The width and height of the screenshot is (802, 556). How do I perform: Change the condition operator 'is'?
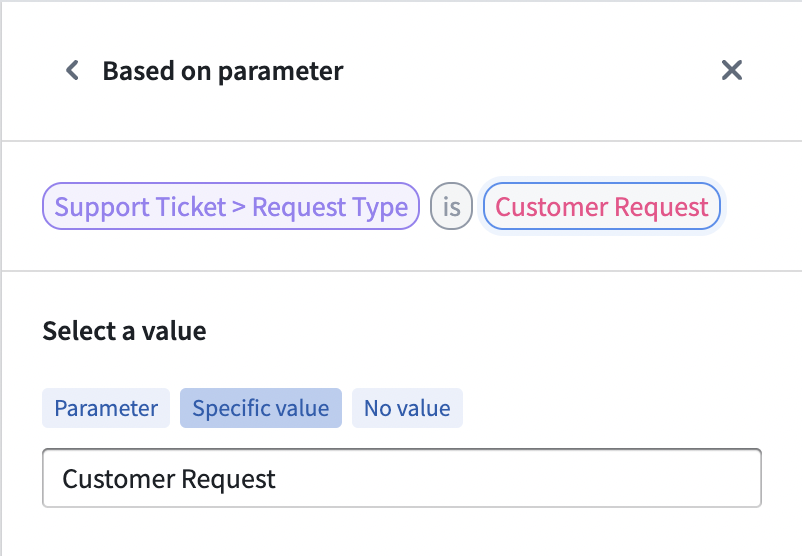click(x=451, y=206)
